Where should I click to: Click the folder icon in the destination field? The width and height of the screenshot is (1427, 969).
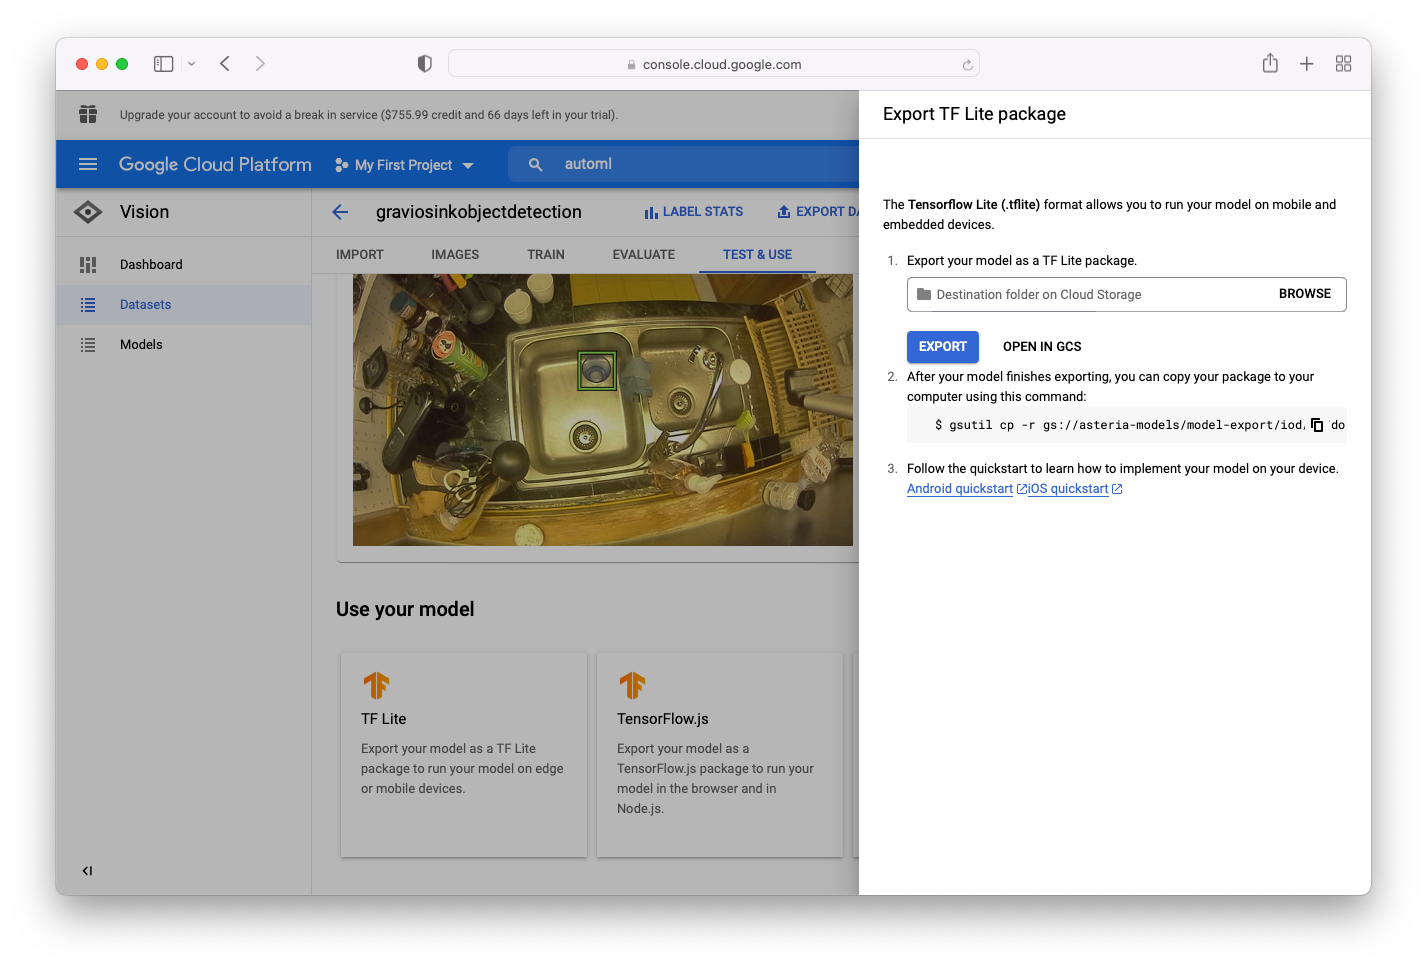(922, 294)
